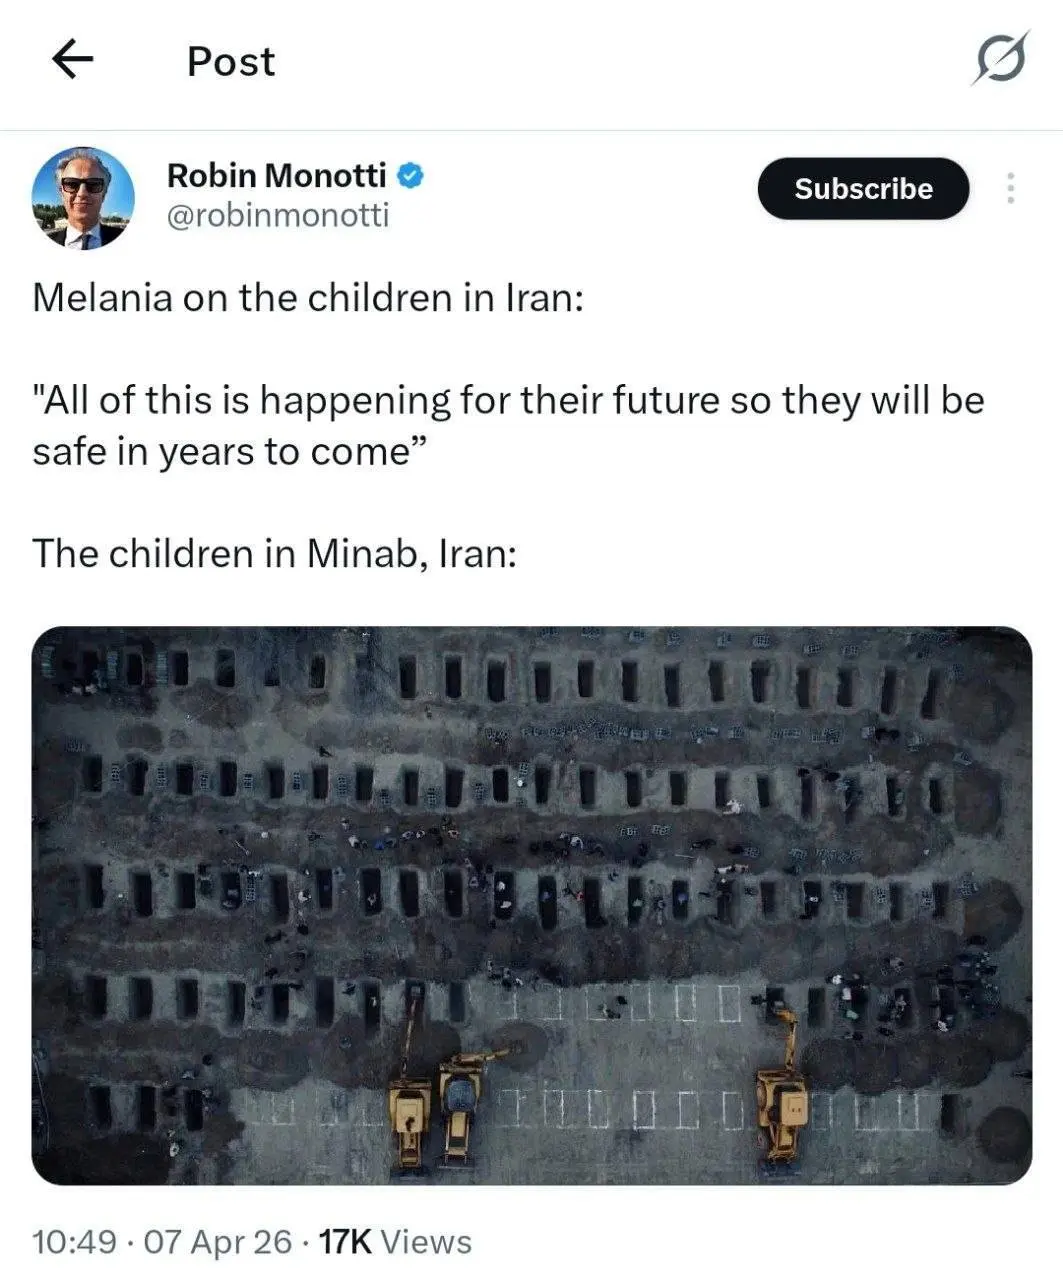Click the blue verified badge

[411, 176]
